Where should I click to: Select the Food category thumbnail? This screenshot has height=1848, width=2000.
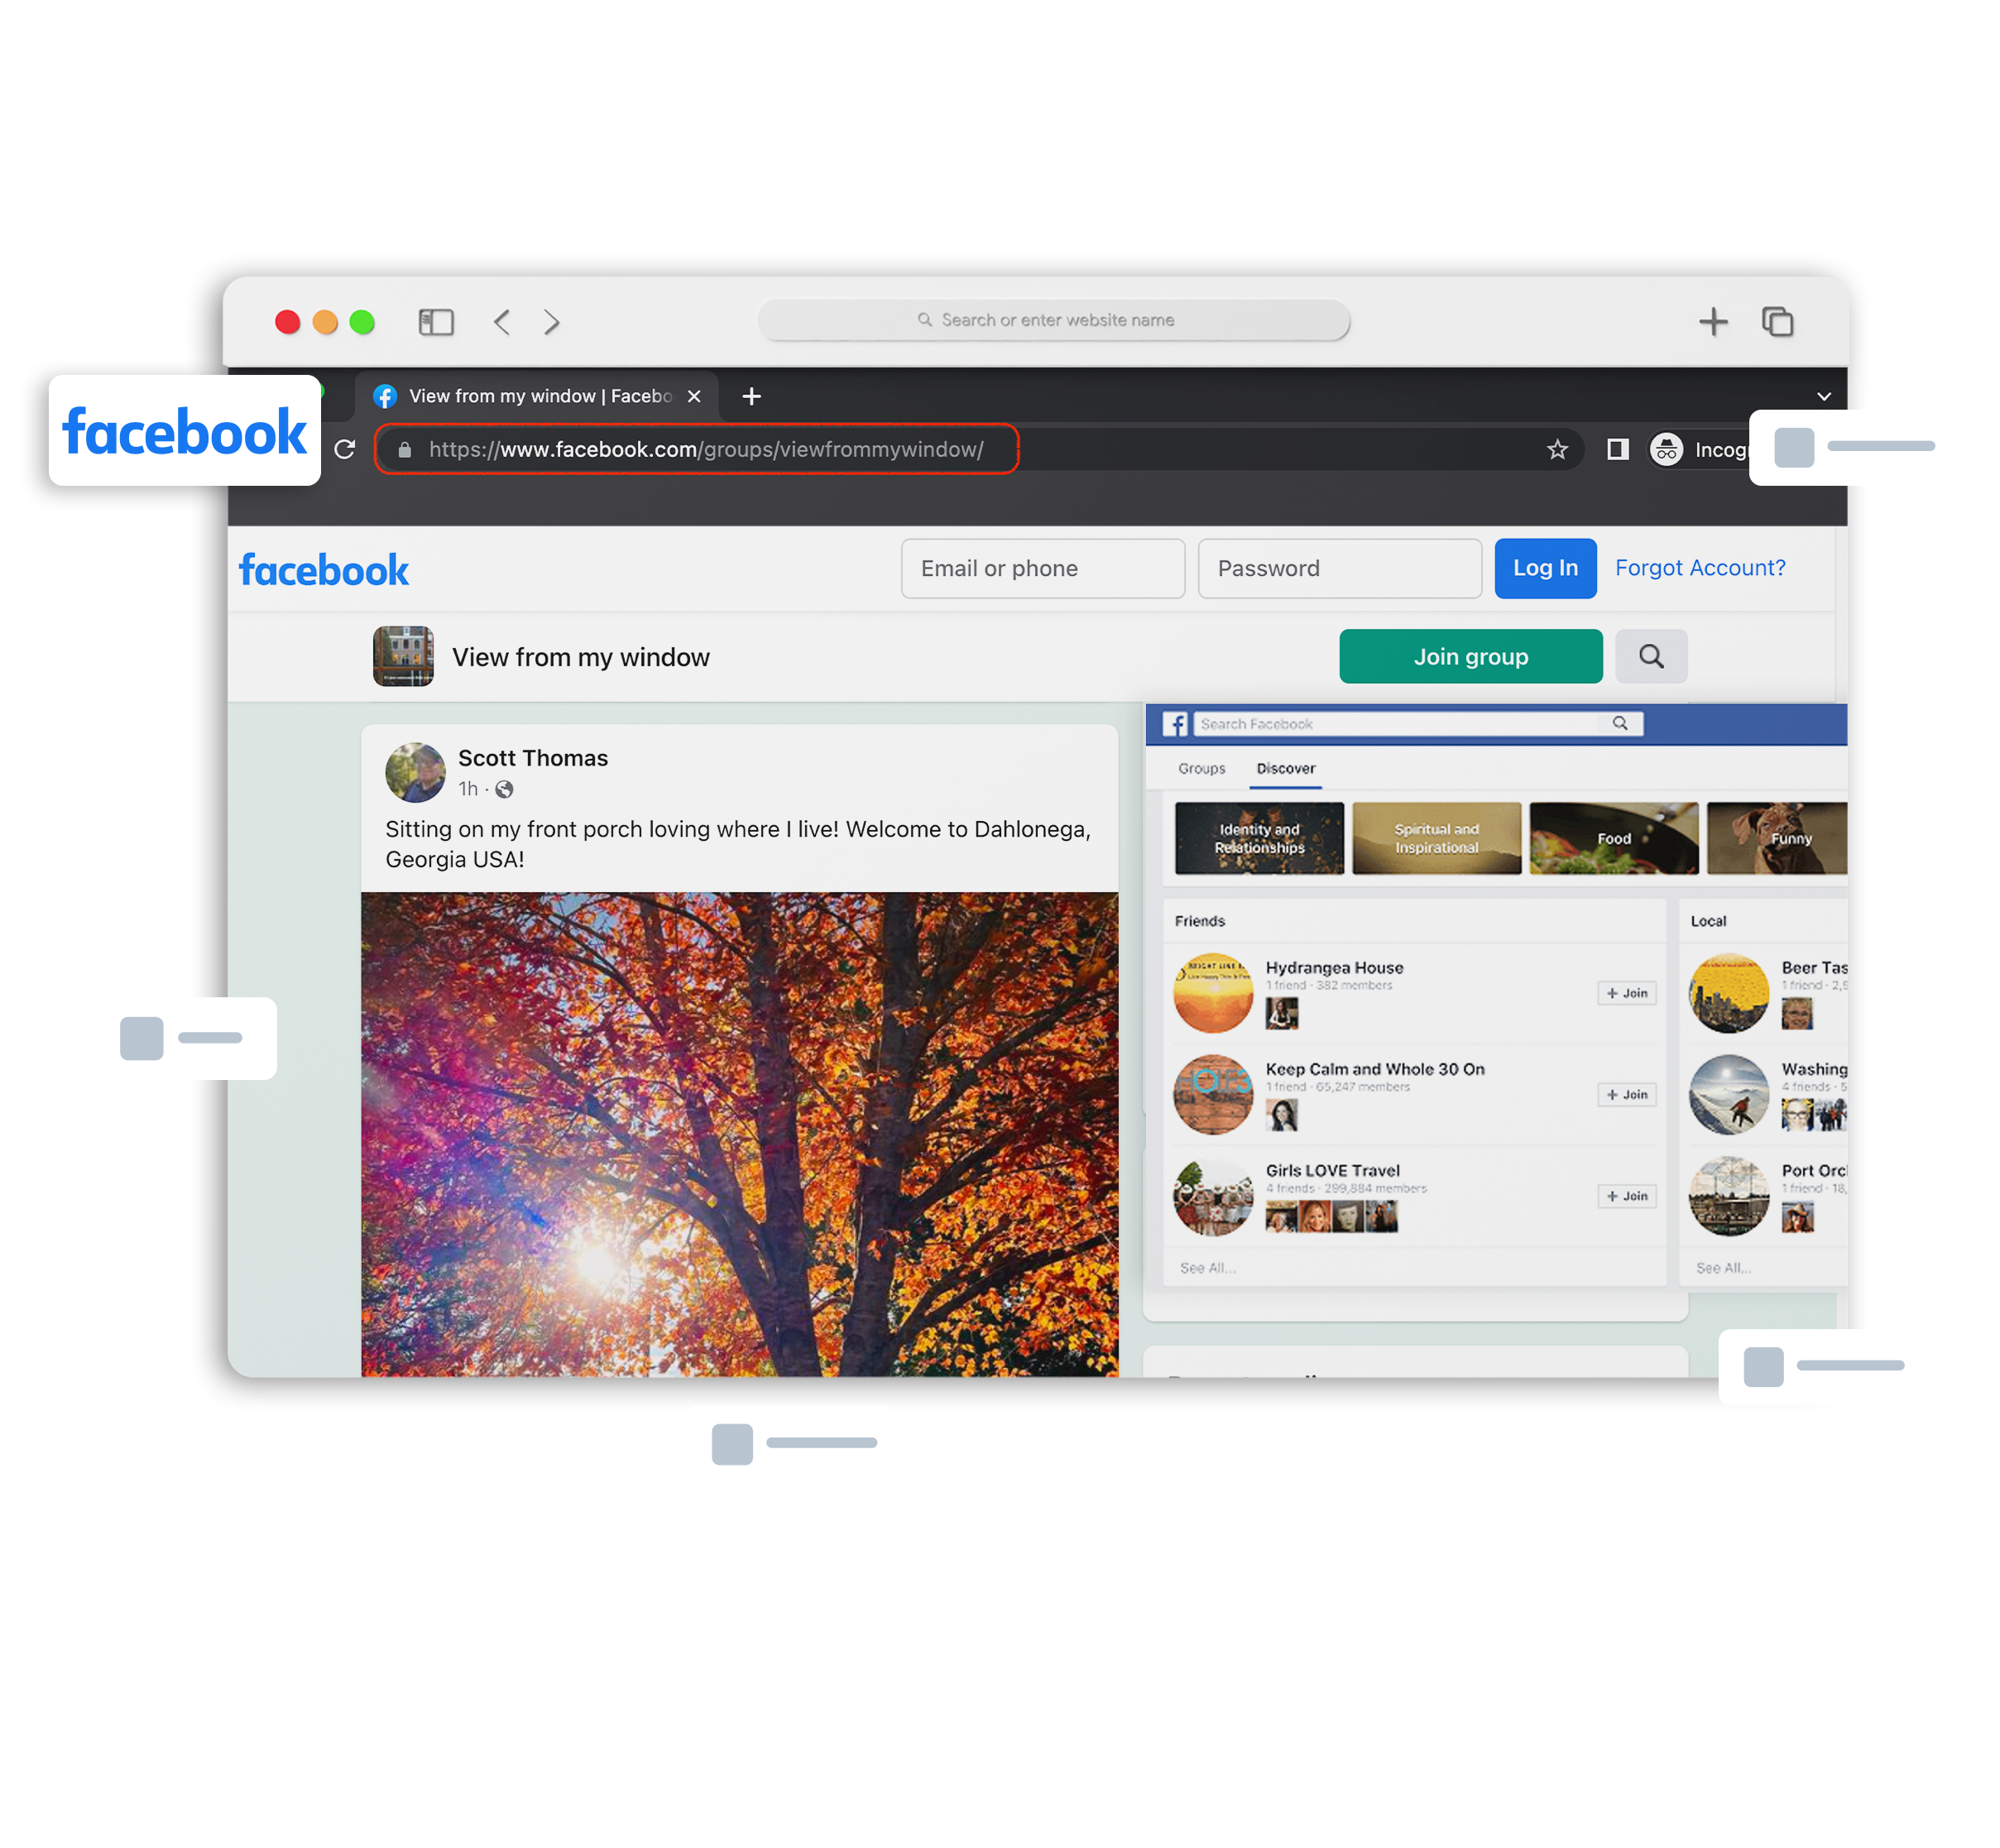[x=1613, y=839]
